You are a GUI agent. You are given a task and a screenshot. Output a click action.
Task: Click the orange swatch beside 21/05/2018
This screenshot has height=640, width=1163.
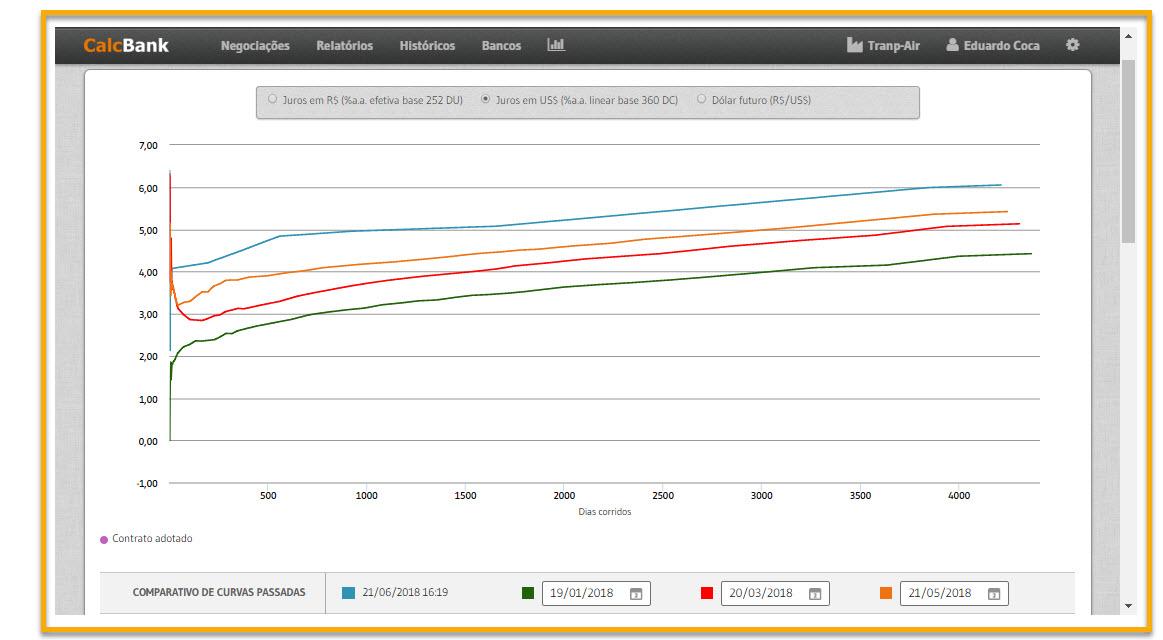point(886,593)
